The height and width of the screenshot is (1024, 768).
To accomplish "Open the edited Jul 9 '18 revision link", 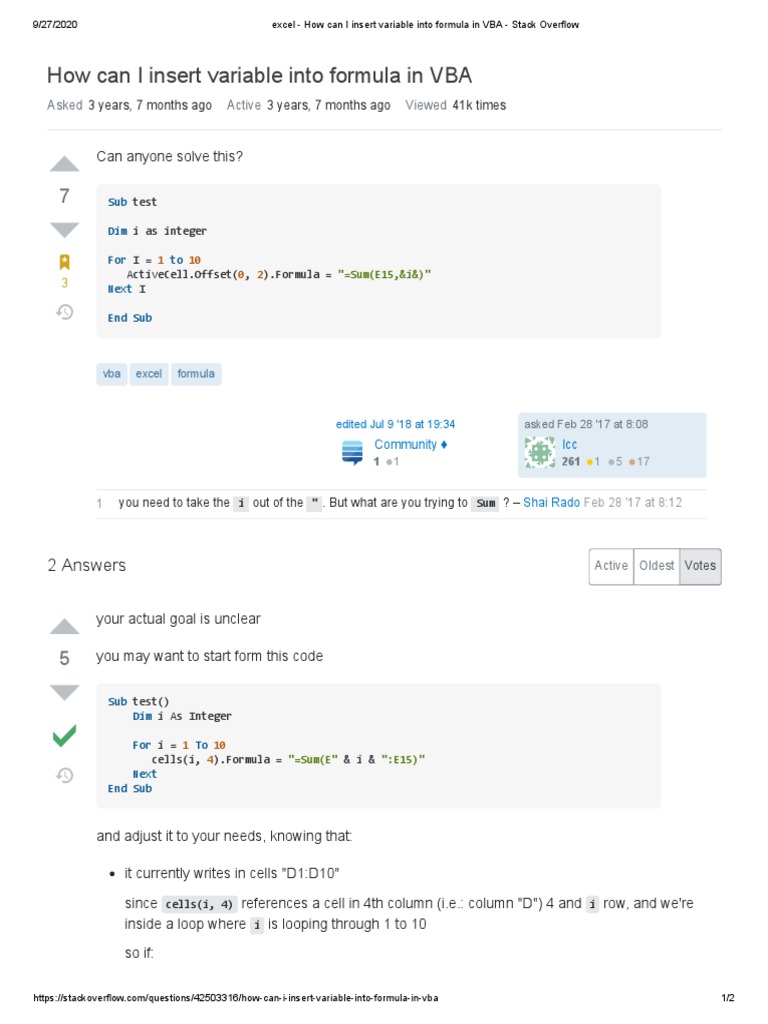I will tap(395, 424).
